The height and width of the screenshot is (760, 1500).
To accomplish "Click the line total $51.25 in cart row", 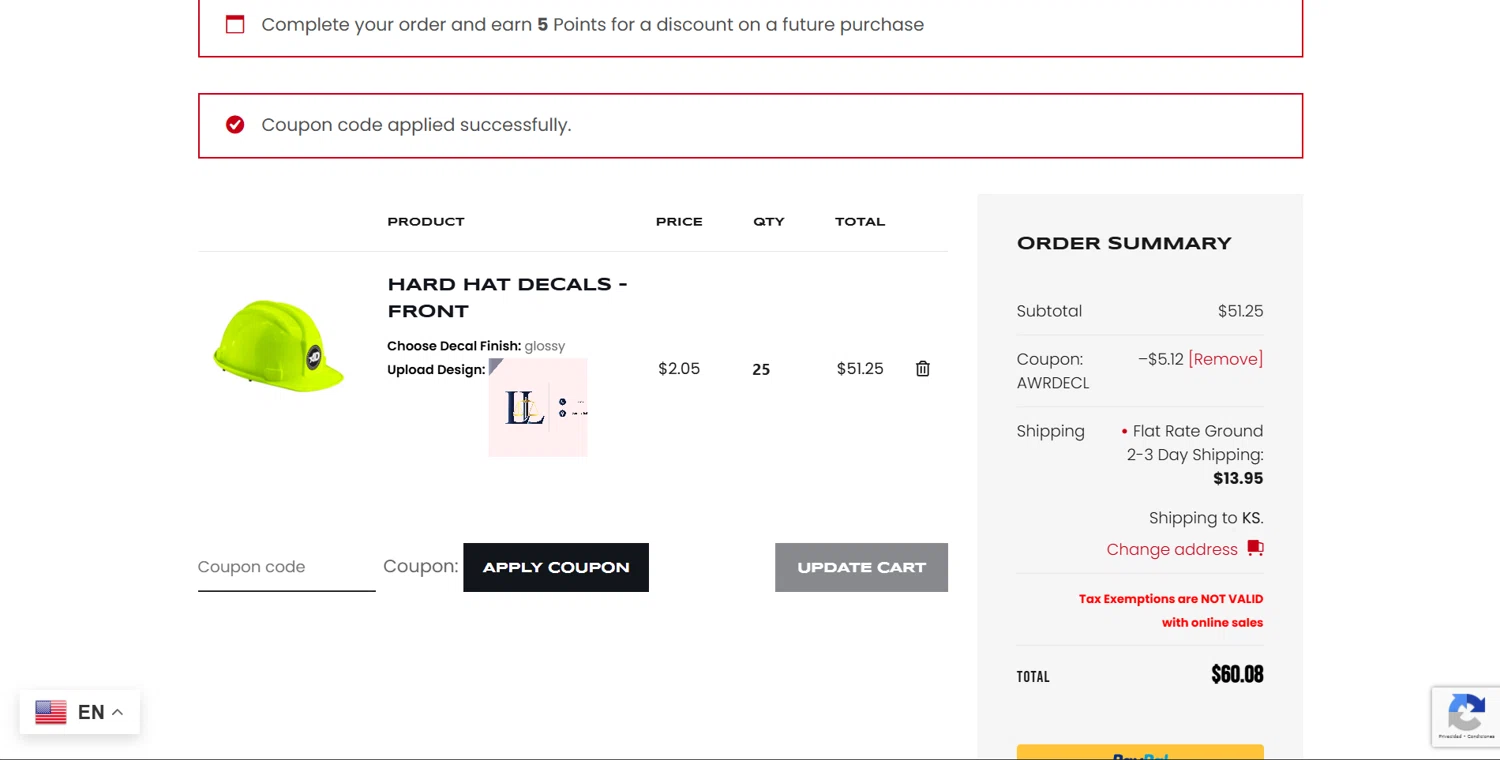I will tap(860, 369).
